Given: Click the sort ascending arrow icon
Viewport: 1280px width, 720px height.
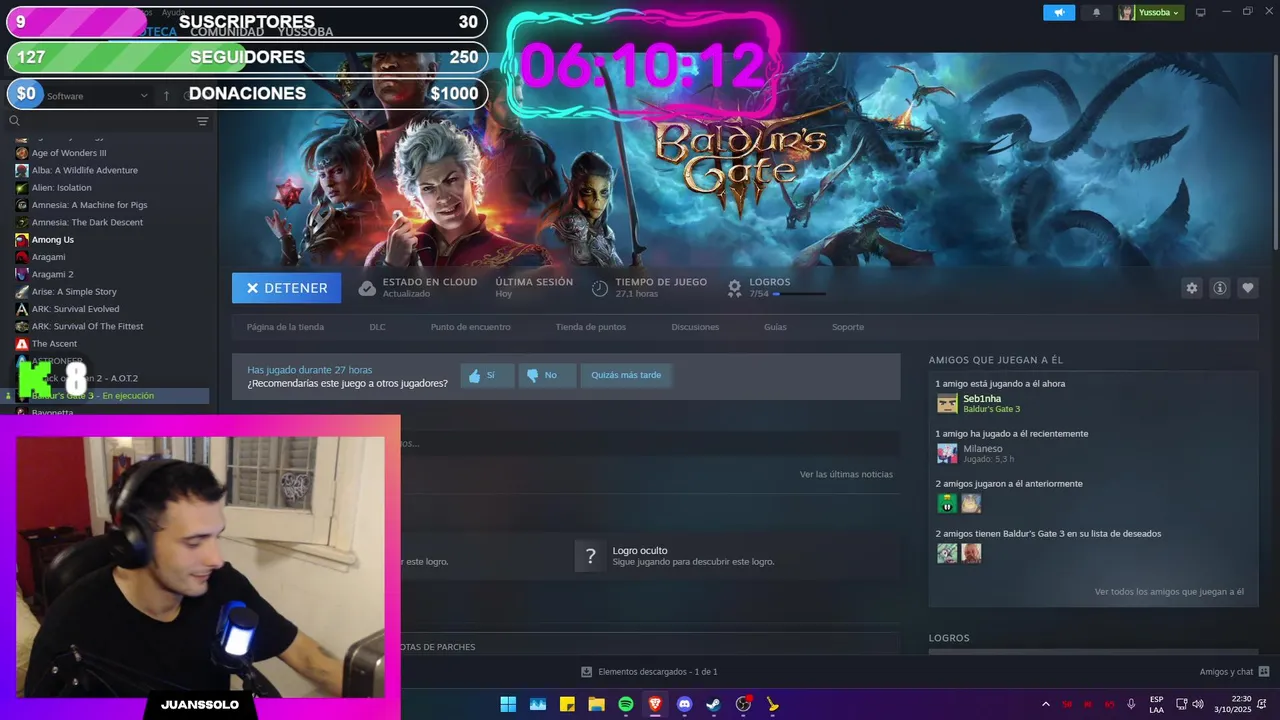Looking at the screenshot, I should (166, 96).
